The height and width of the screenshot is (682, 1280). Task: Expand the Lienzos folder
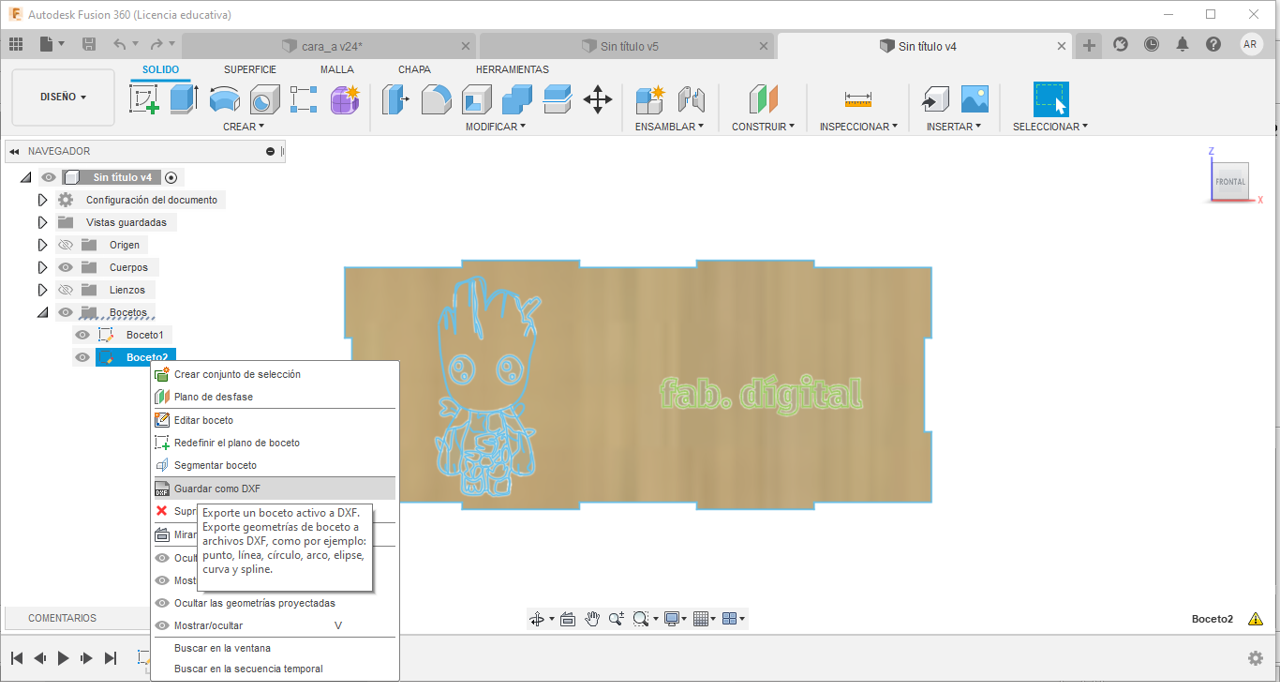42,290
